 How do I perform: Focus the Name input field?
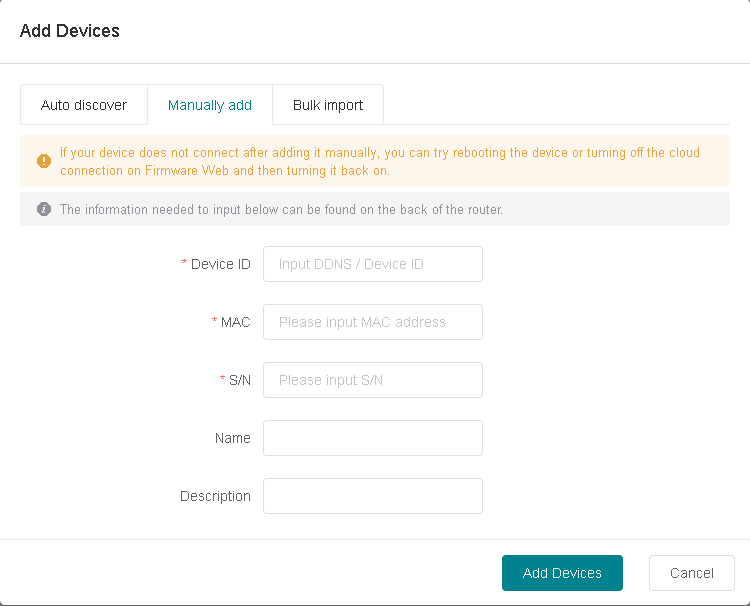click(373, 438)
